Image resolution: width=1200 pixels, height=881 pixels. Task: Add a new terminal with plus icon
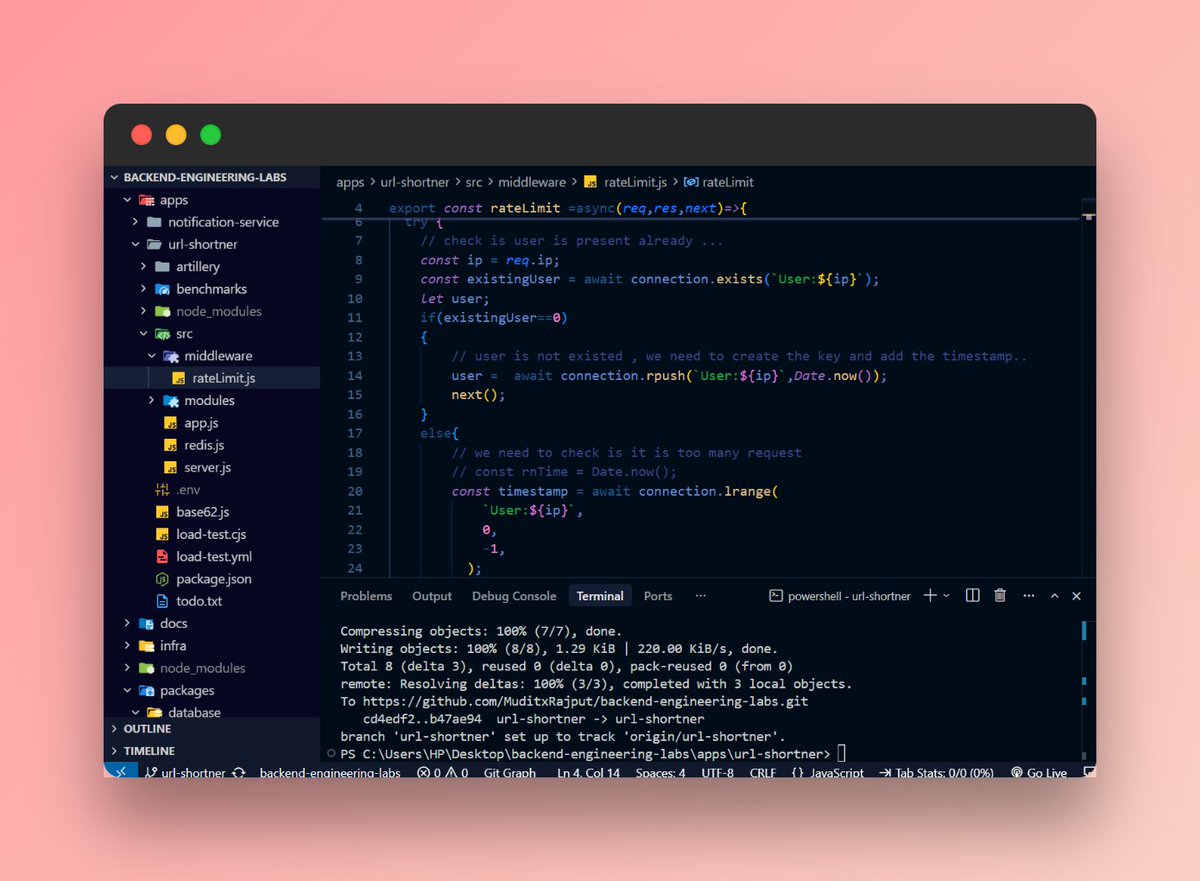(x=930, y=596)
